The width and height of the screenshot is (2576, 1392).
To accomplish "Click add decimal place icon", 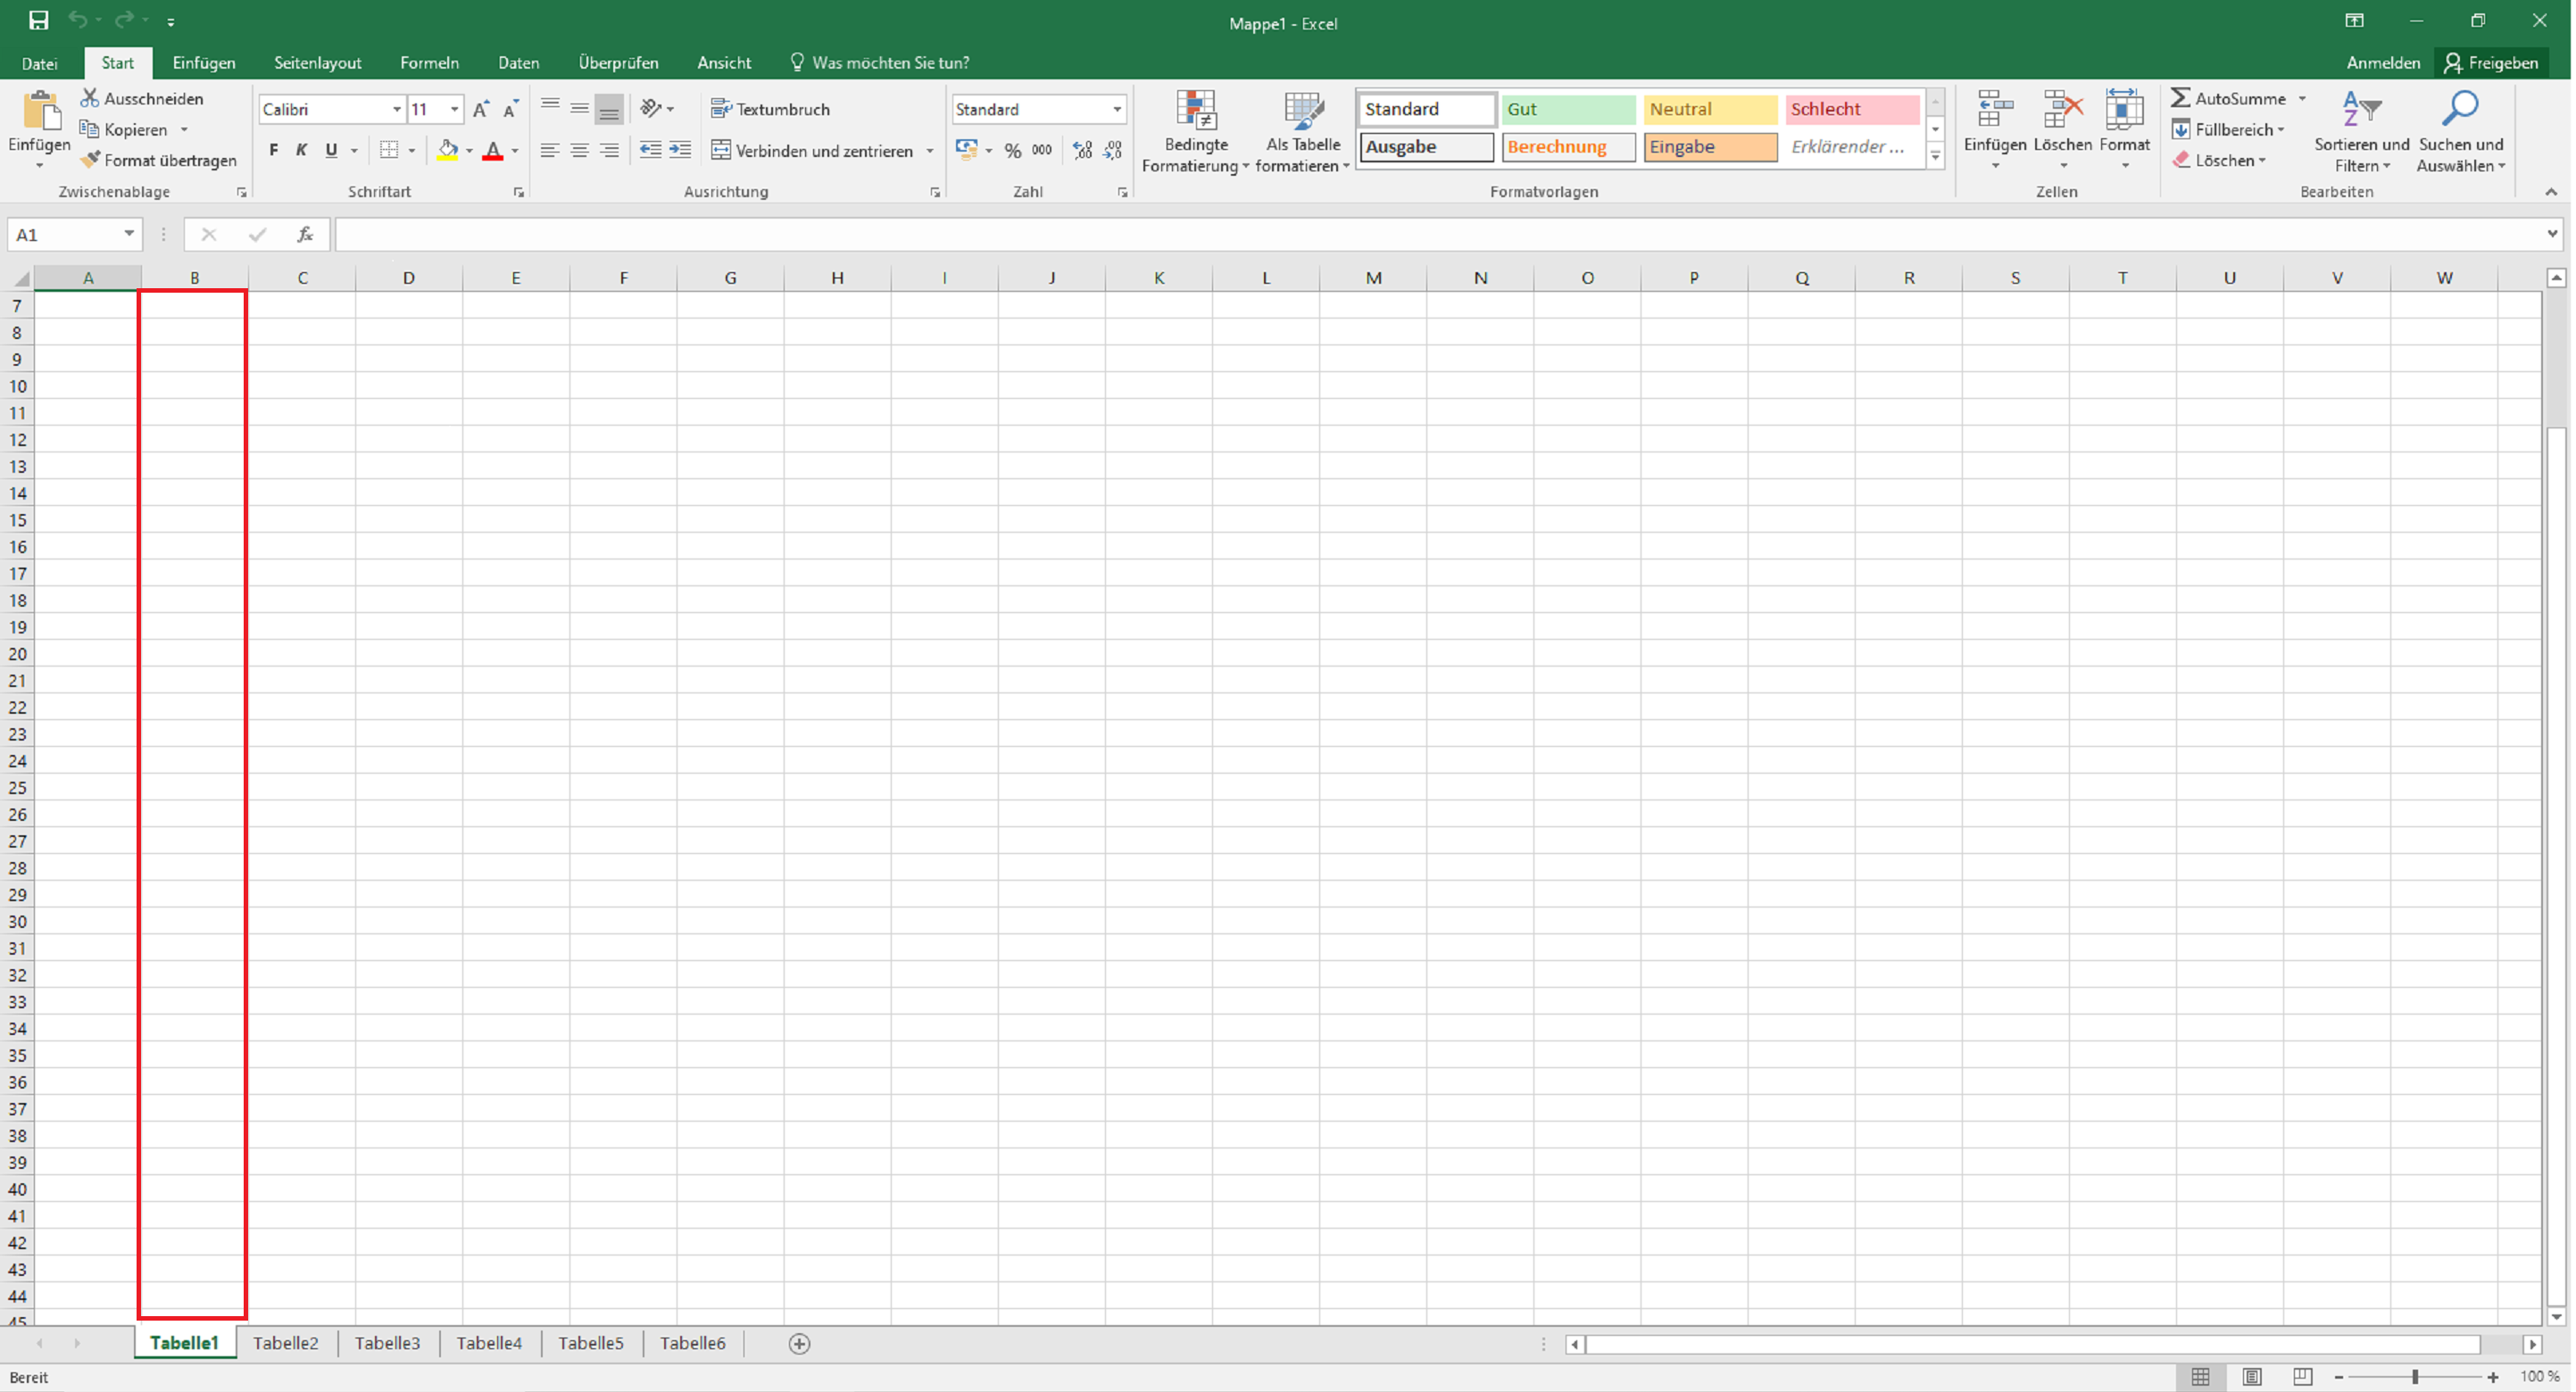I will pyautogui.click(x=1082, y=150).
